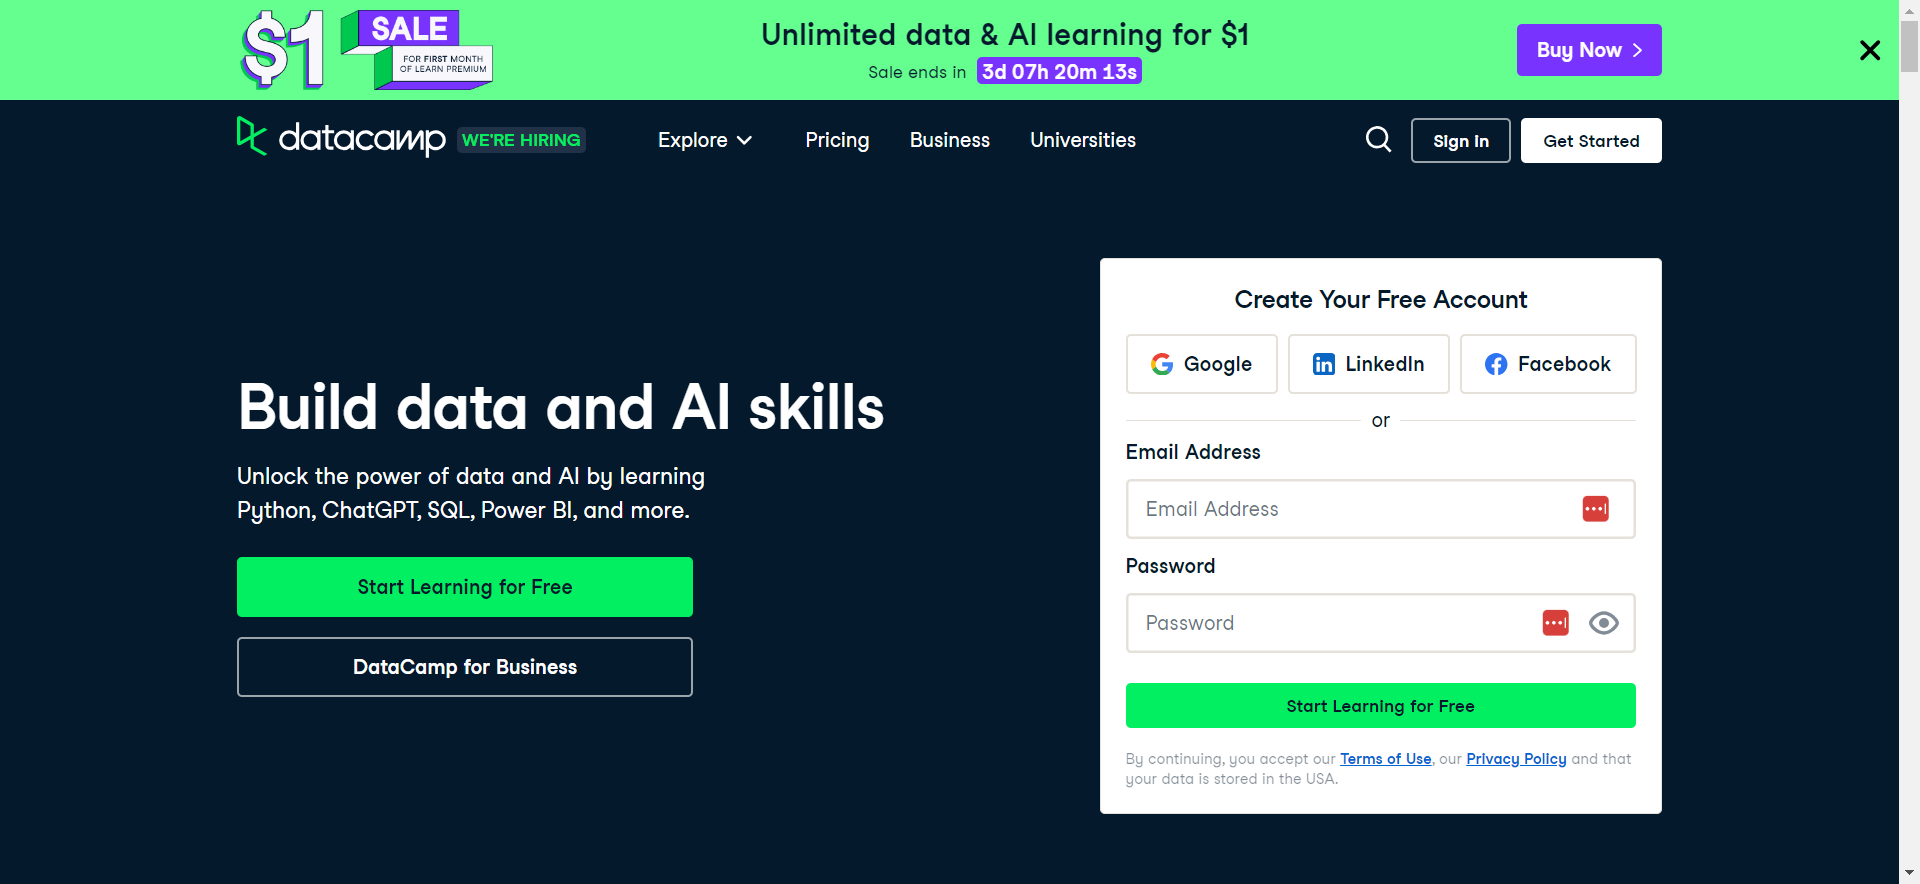This screenshot has height=884, width=1920.
Task: Open the Universities menu item
Action: click(1083, 140)
